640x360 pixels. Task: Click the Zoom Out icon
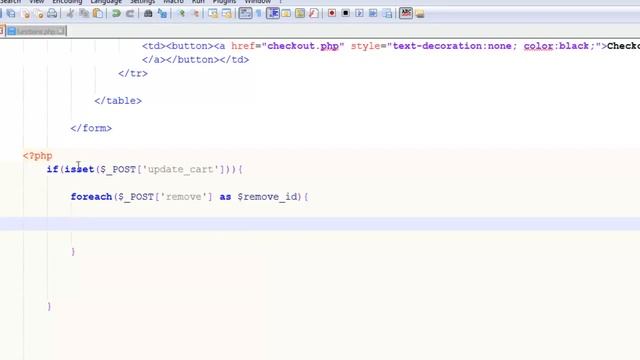(196, 13)
